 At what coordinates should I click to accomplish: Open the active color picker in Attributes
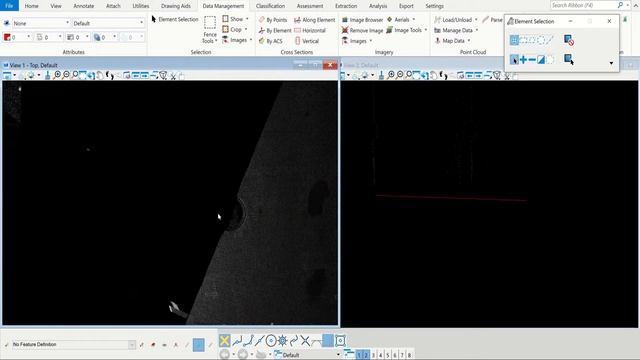point(17,37)
